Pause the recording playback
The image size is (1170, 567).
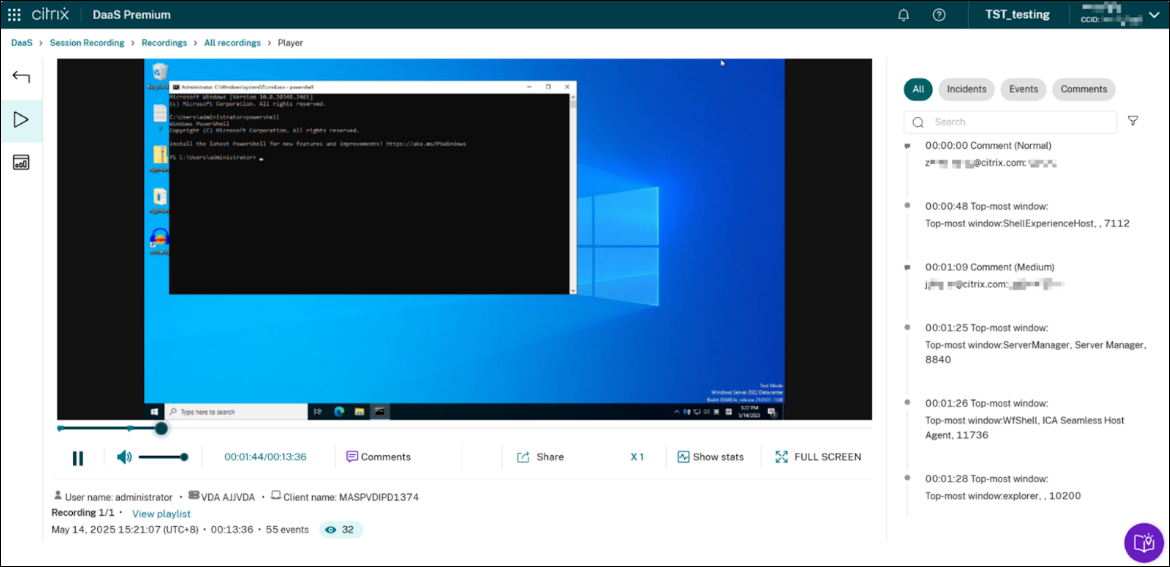coord(78,458)
